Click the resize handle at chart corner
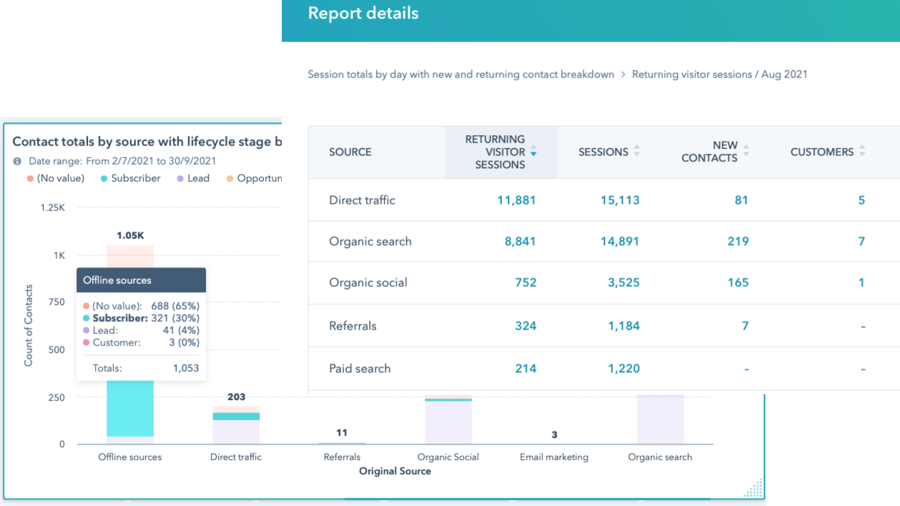This screenshot has width=900, height=506. tap(755, 488)
